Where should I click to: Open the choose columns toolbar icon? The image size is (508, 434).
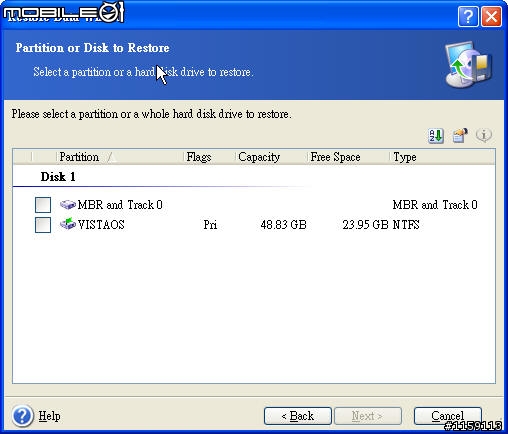pos(460,135)
